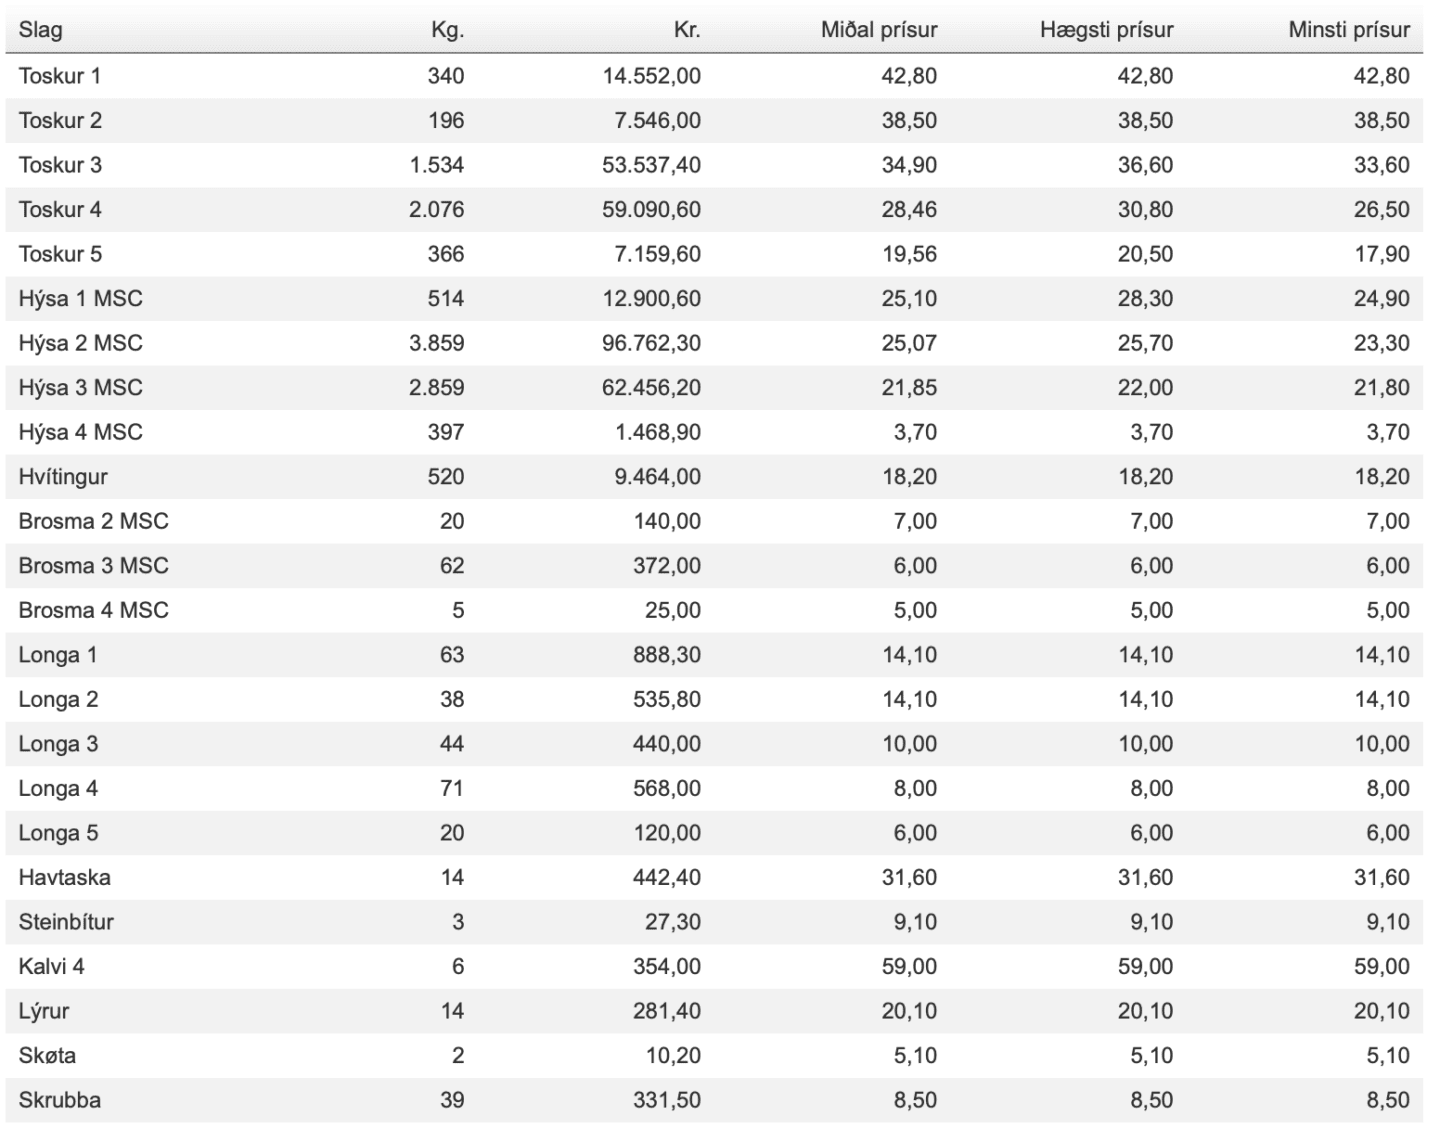Click the Lýrur row label
This screenshot has width=1440, height=1141.
[x=44, y=1011]
